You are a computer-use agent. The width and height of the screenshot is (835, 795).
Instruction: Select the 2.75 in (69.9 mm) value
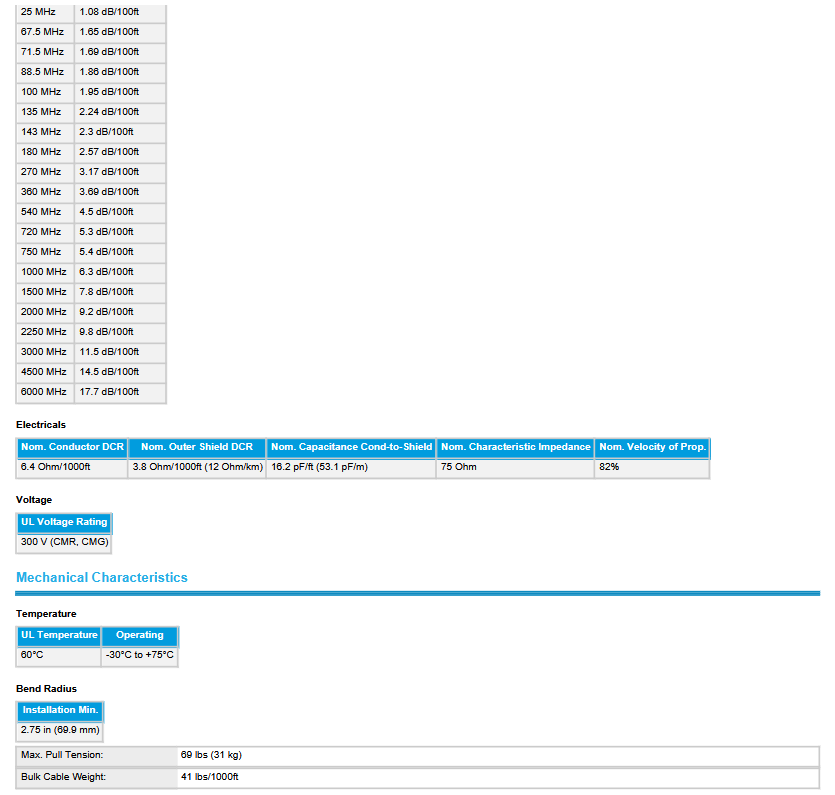click(60, 730)
